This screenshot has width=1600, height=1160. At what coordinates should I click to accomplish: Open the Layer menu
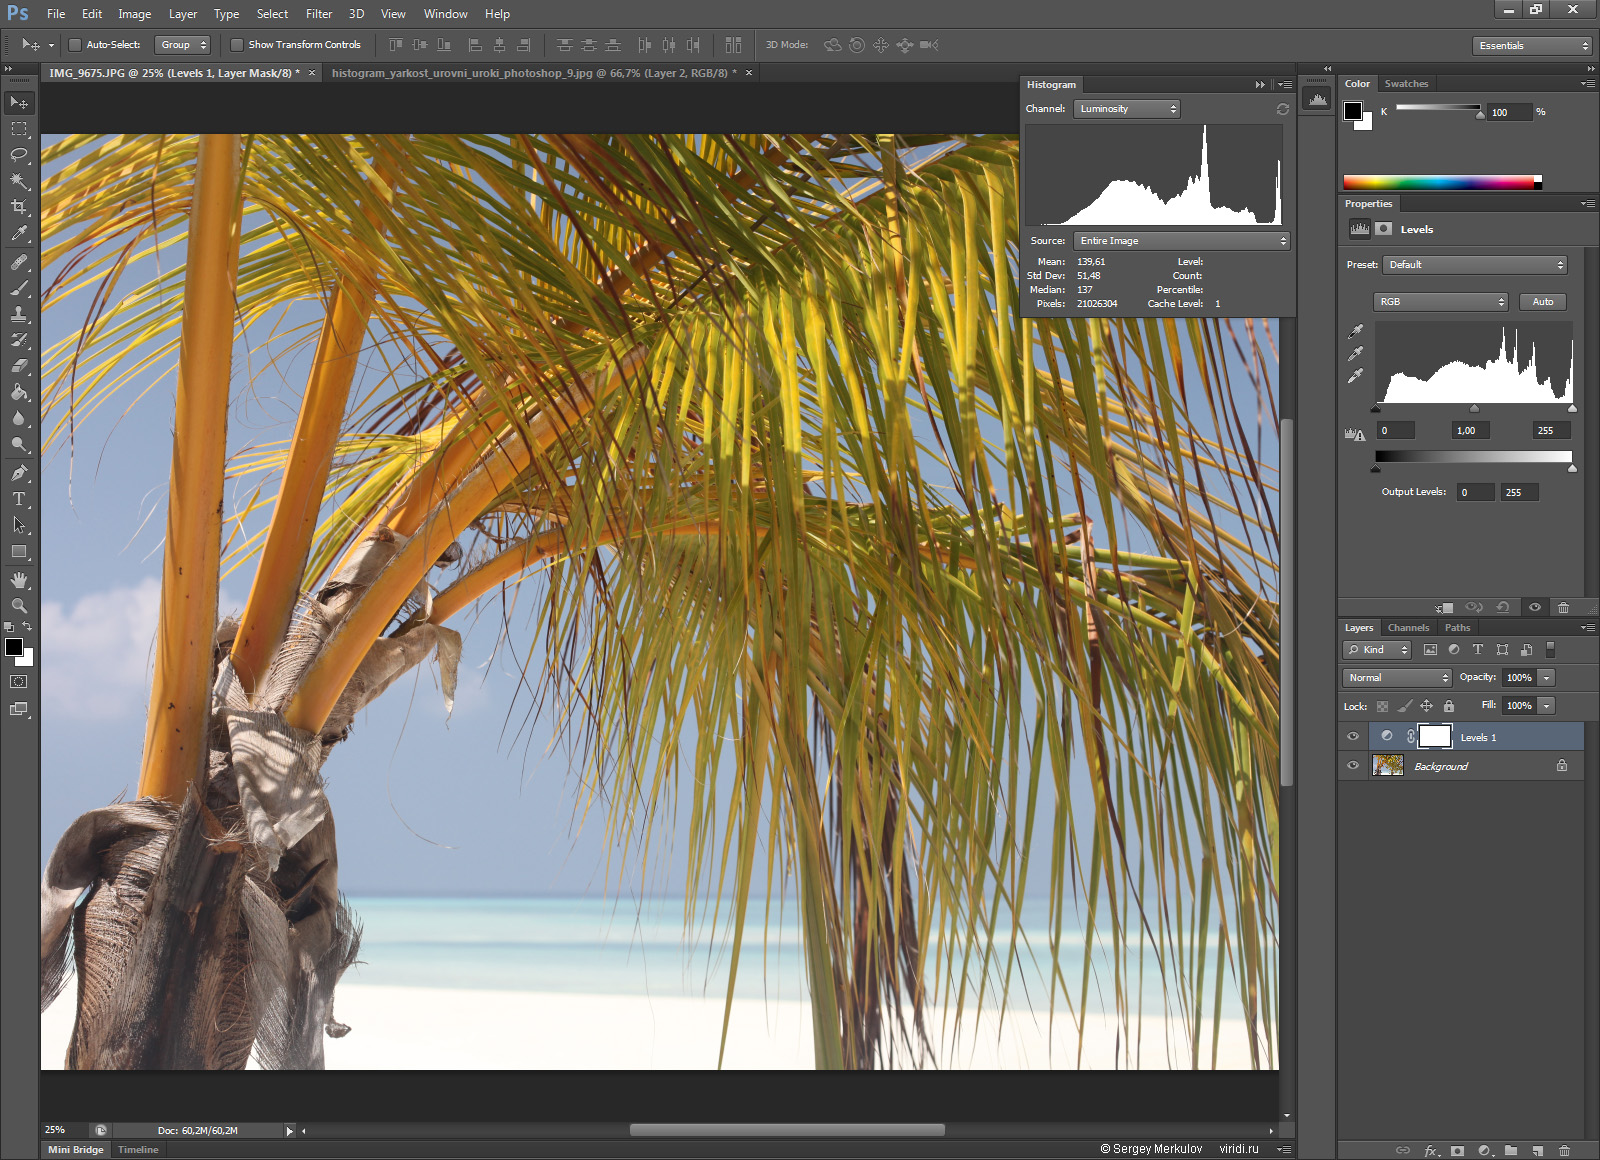click(x=183, y=14)
